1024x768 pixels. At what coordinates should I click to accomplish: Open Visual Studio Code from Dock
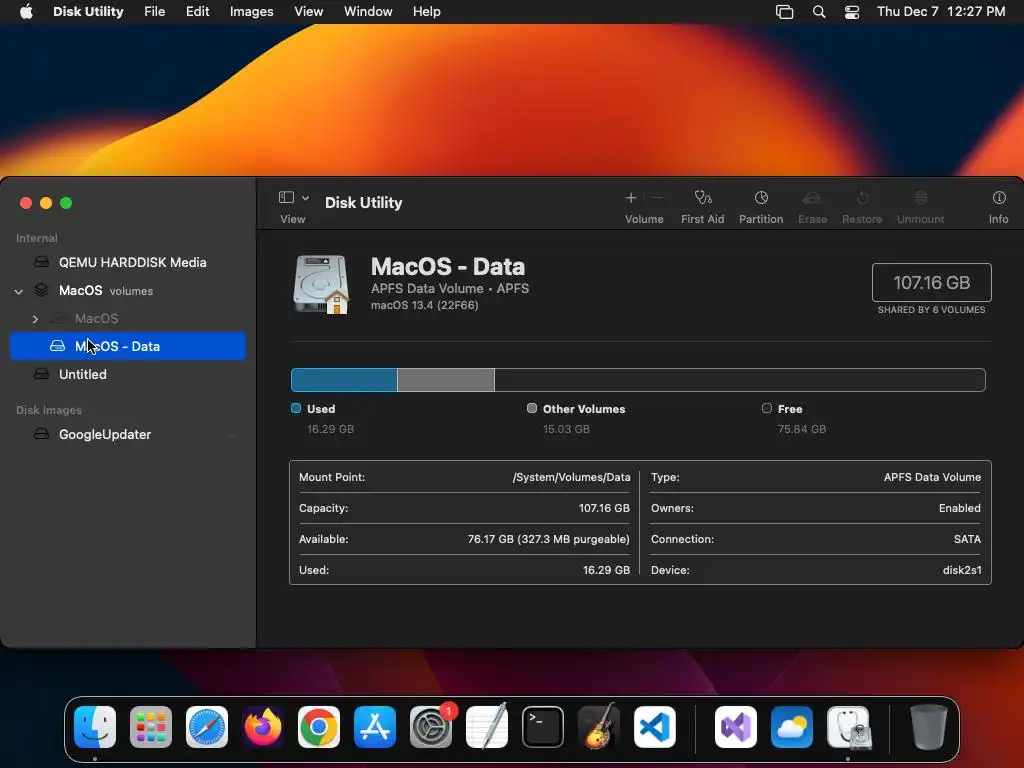pos(654,727)
